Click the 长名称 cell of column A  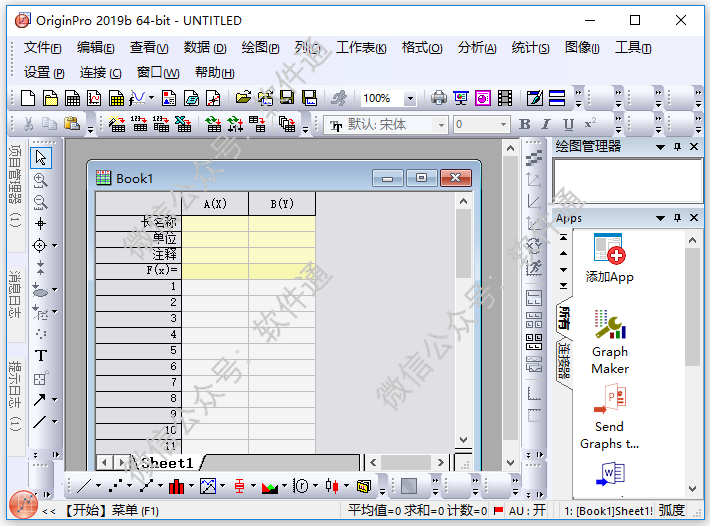pos(215,223)
